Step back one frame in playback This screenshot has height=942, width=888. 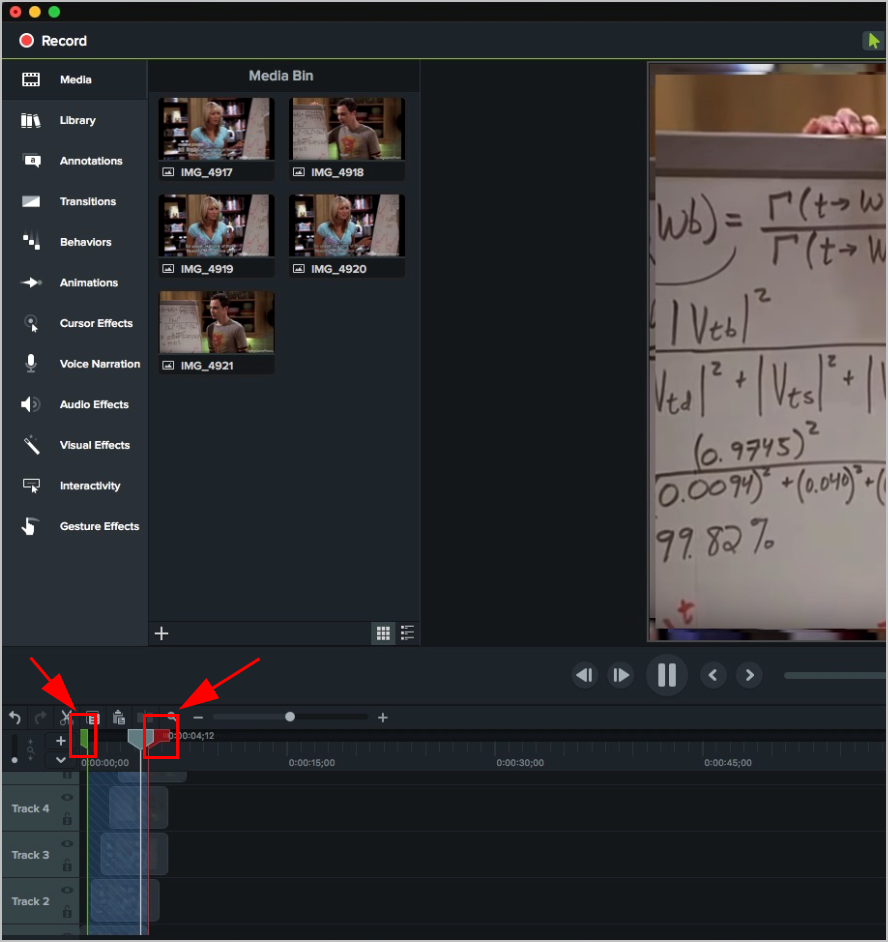[x=585, y=675]
